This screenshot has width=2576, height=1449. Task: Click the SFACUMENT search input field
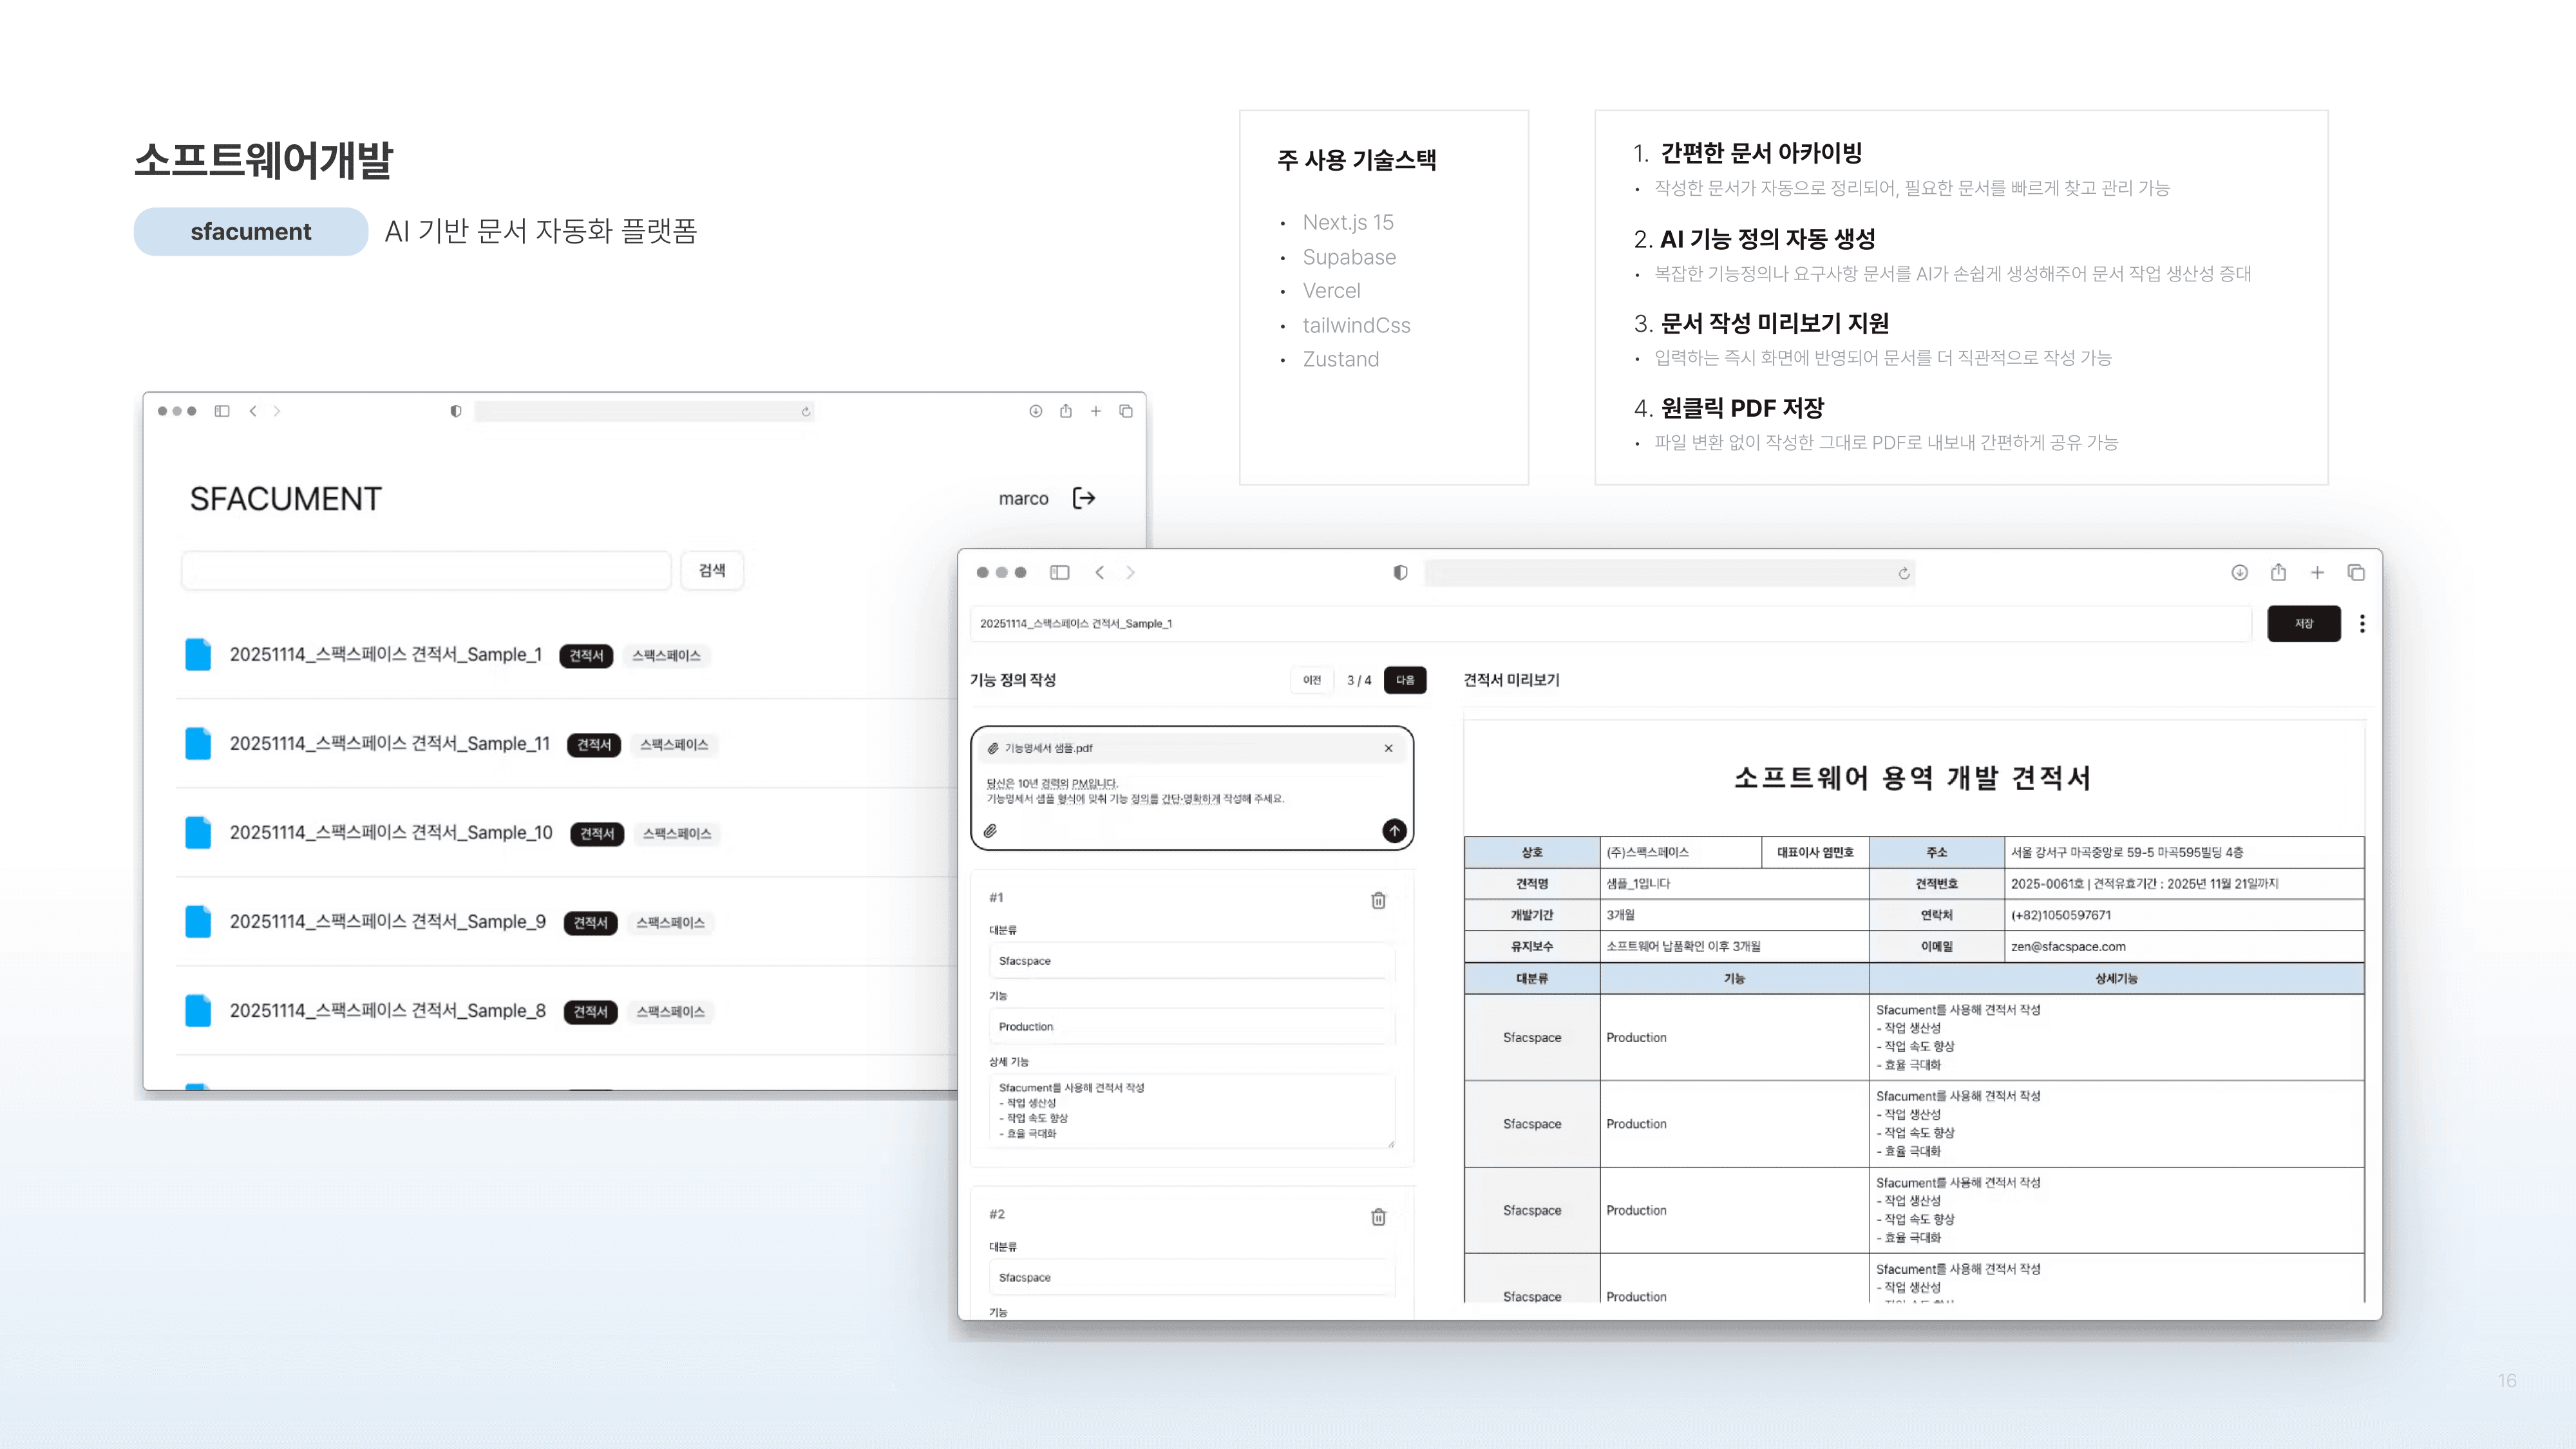426,570
